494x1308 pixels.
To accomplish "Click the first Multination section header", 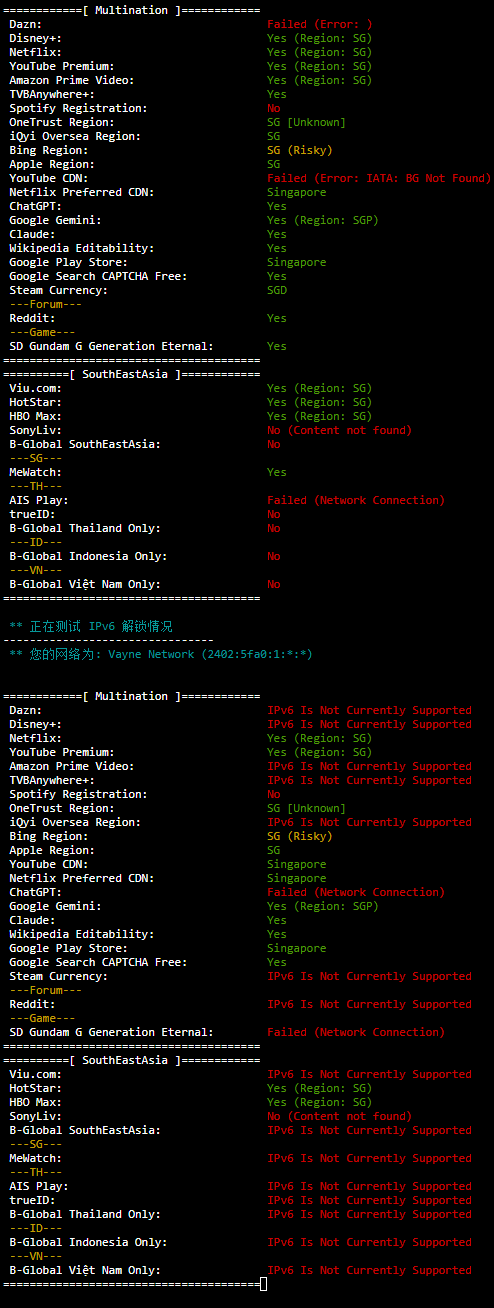I will [x=132, y=10].
